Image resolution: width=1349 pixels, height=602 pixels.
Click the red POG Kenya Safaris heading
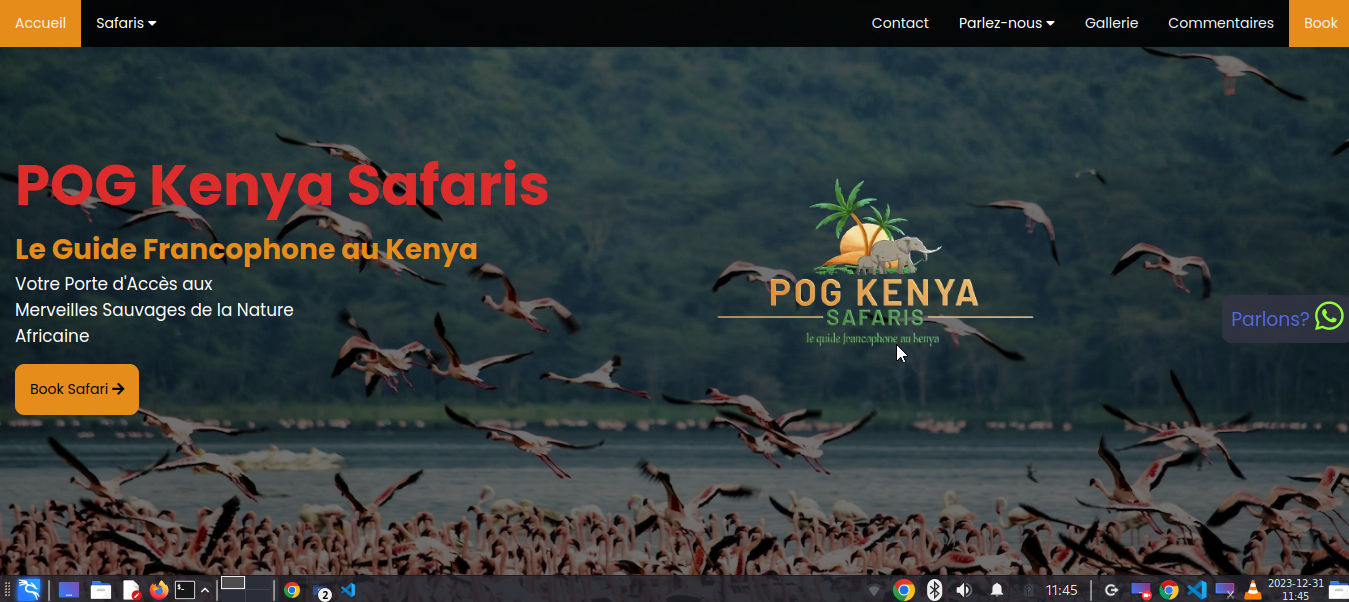pos(282,185)
